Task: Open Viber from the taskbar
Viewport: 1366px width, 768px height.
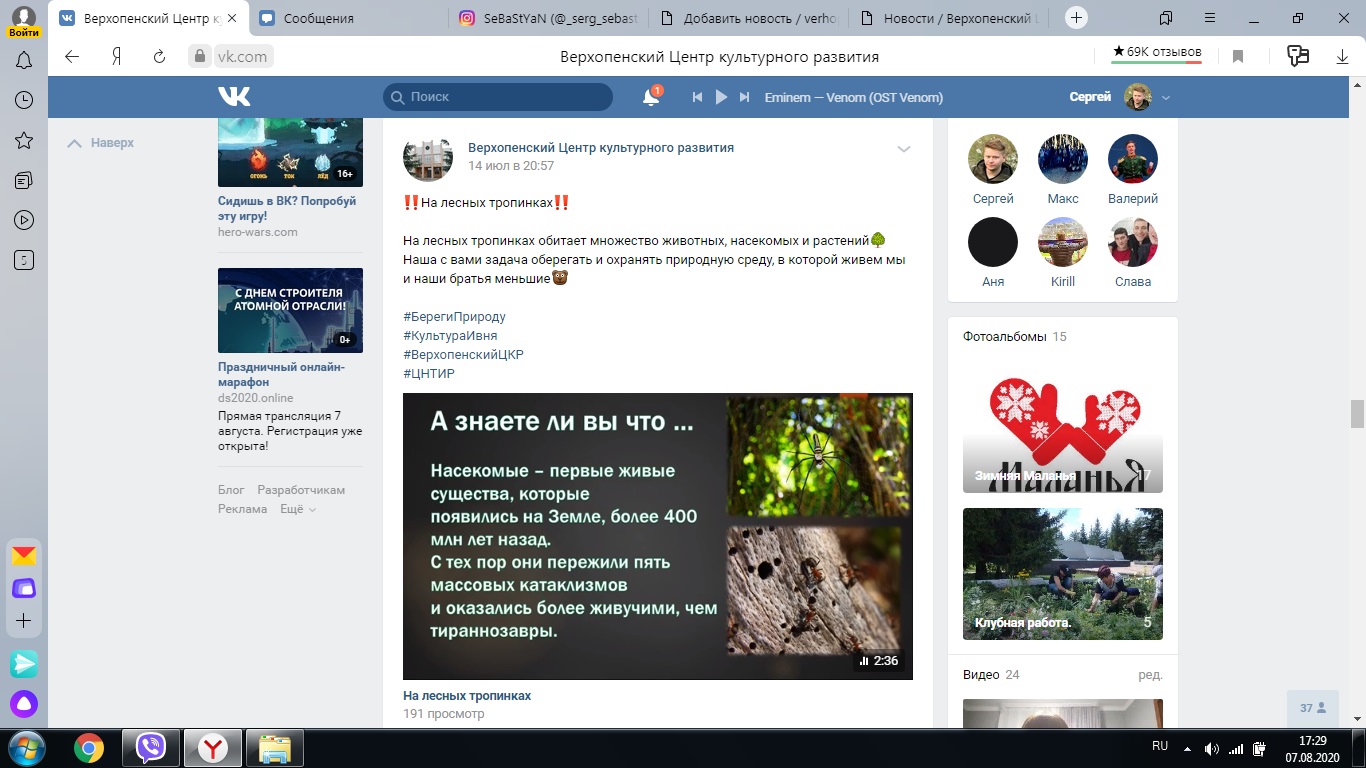Action: point(151,748)
